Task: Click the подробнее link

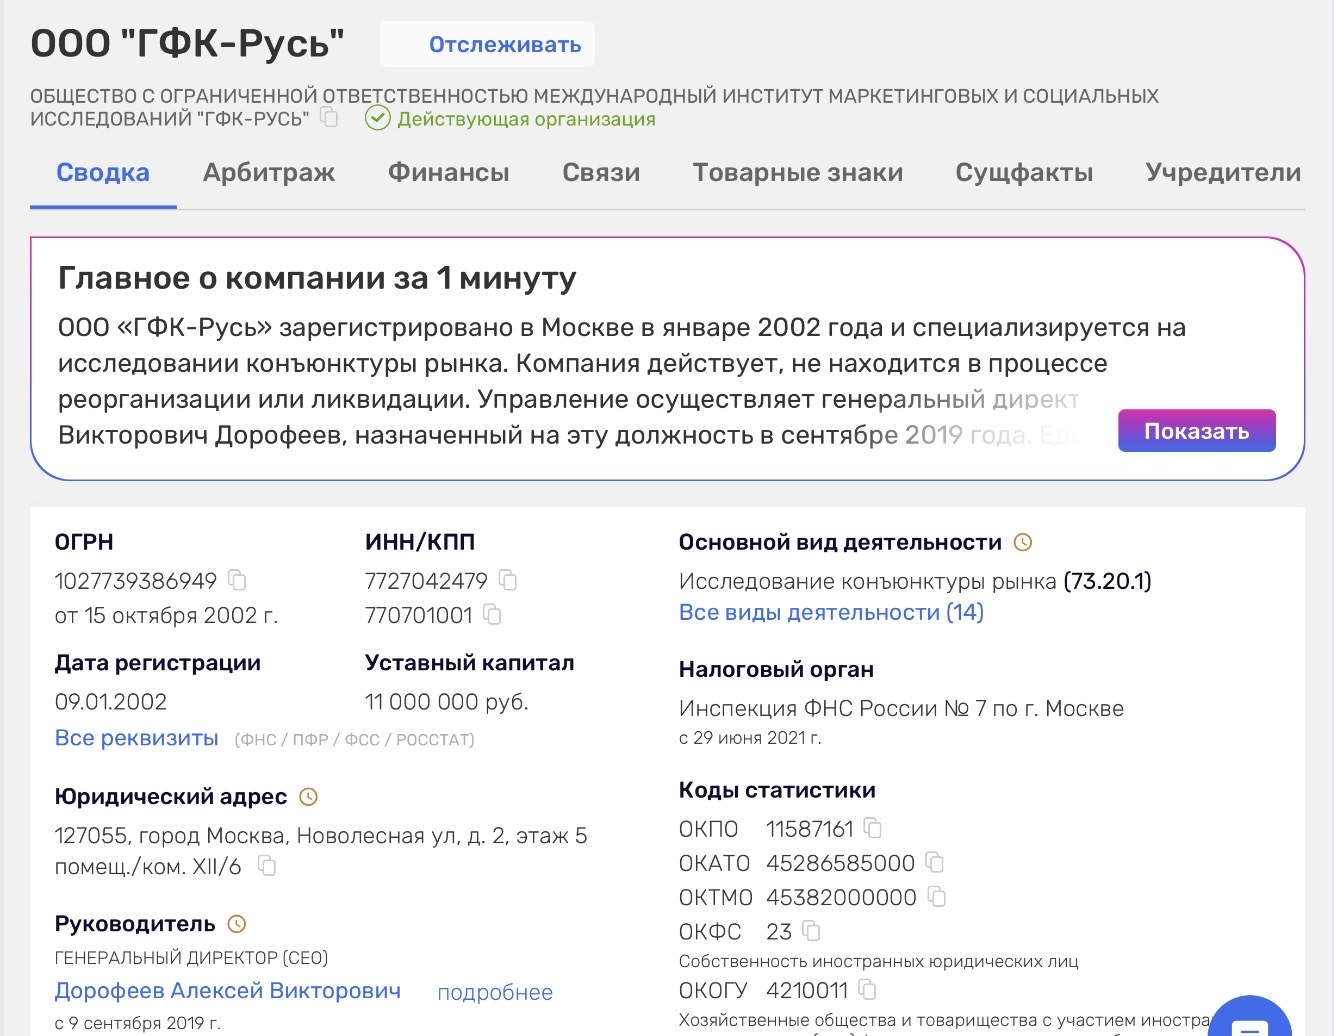Action: tap(495, 993)
